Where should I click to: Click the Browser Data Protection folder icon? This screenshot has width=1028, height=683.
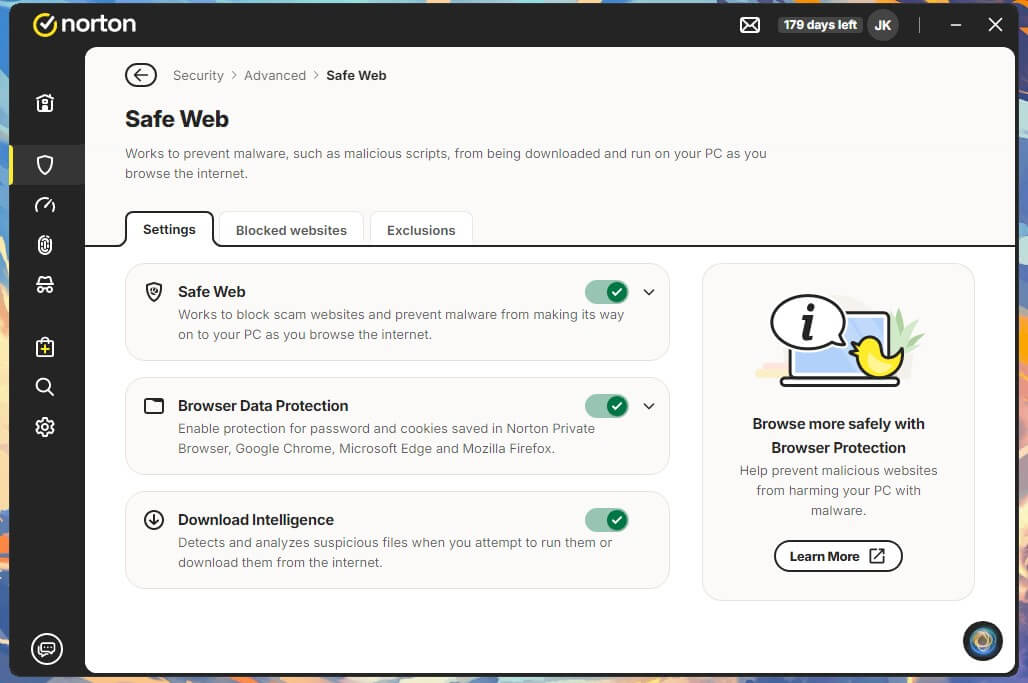point(154,406)
